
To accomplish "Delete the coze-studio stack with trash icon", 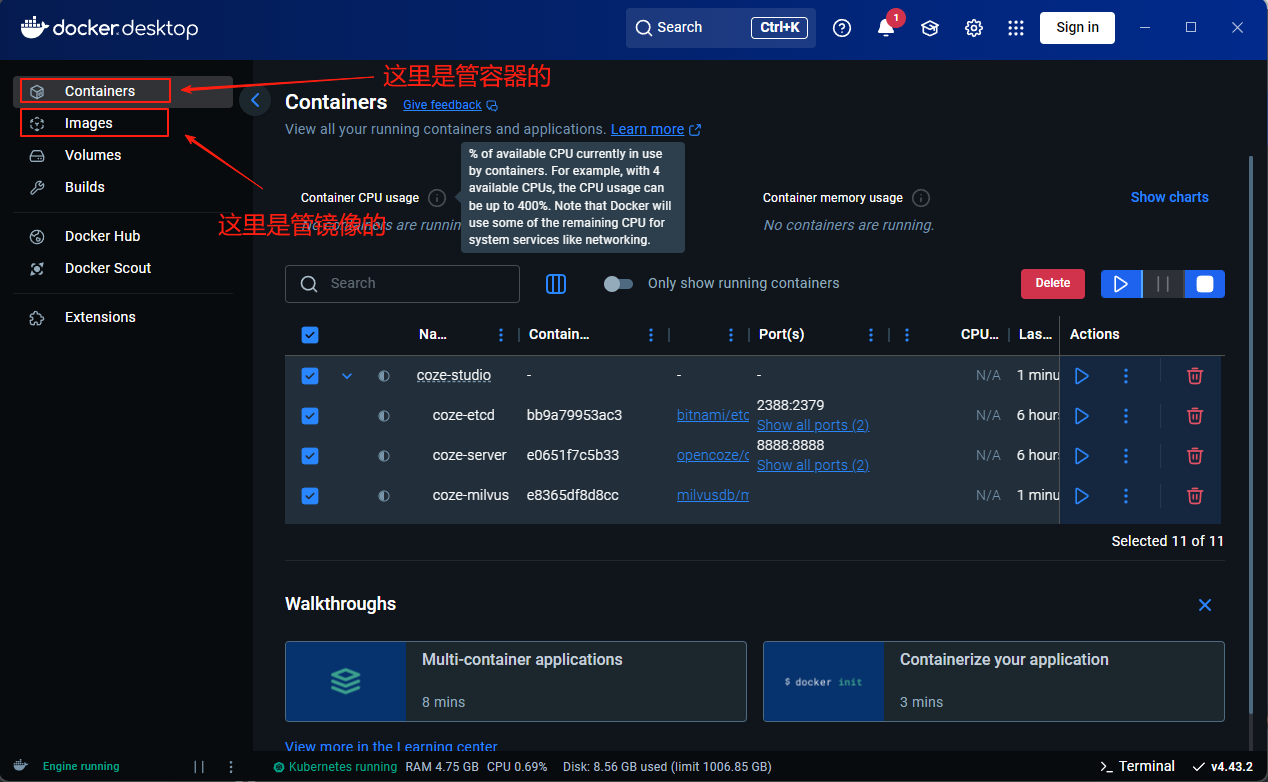I will tap(1195, 376).
